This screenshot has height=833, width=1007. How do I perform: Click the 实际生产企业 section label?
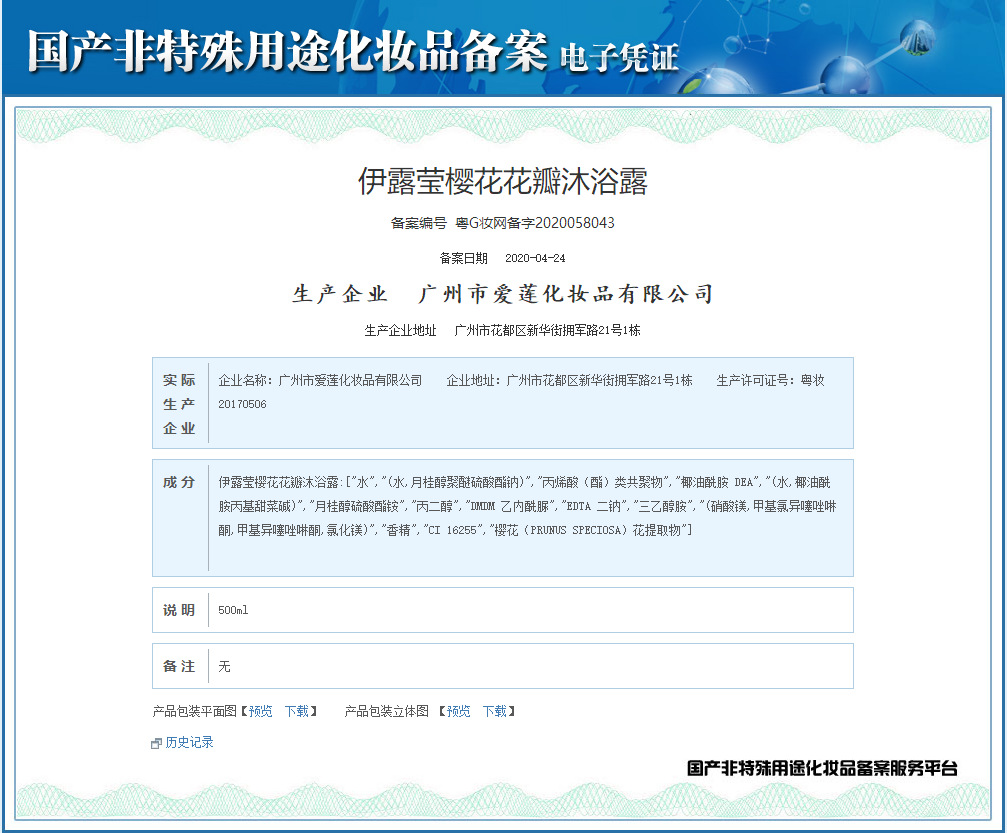pyautogui.click(x=179, y=404)
